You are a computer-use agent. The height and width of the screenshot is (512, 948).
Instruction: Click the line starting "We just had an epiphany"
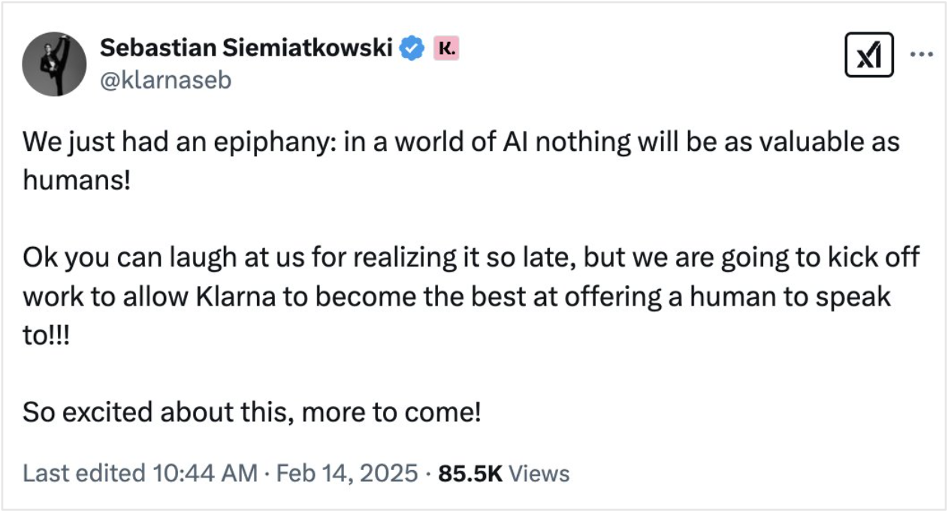[460, 142]
